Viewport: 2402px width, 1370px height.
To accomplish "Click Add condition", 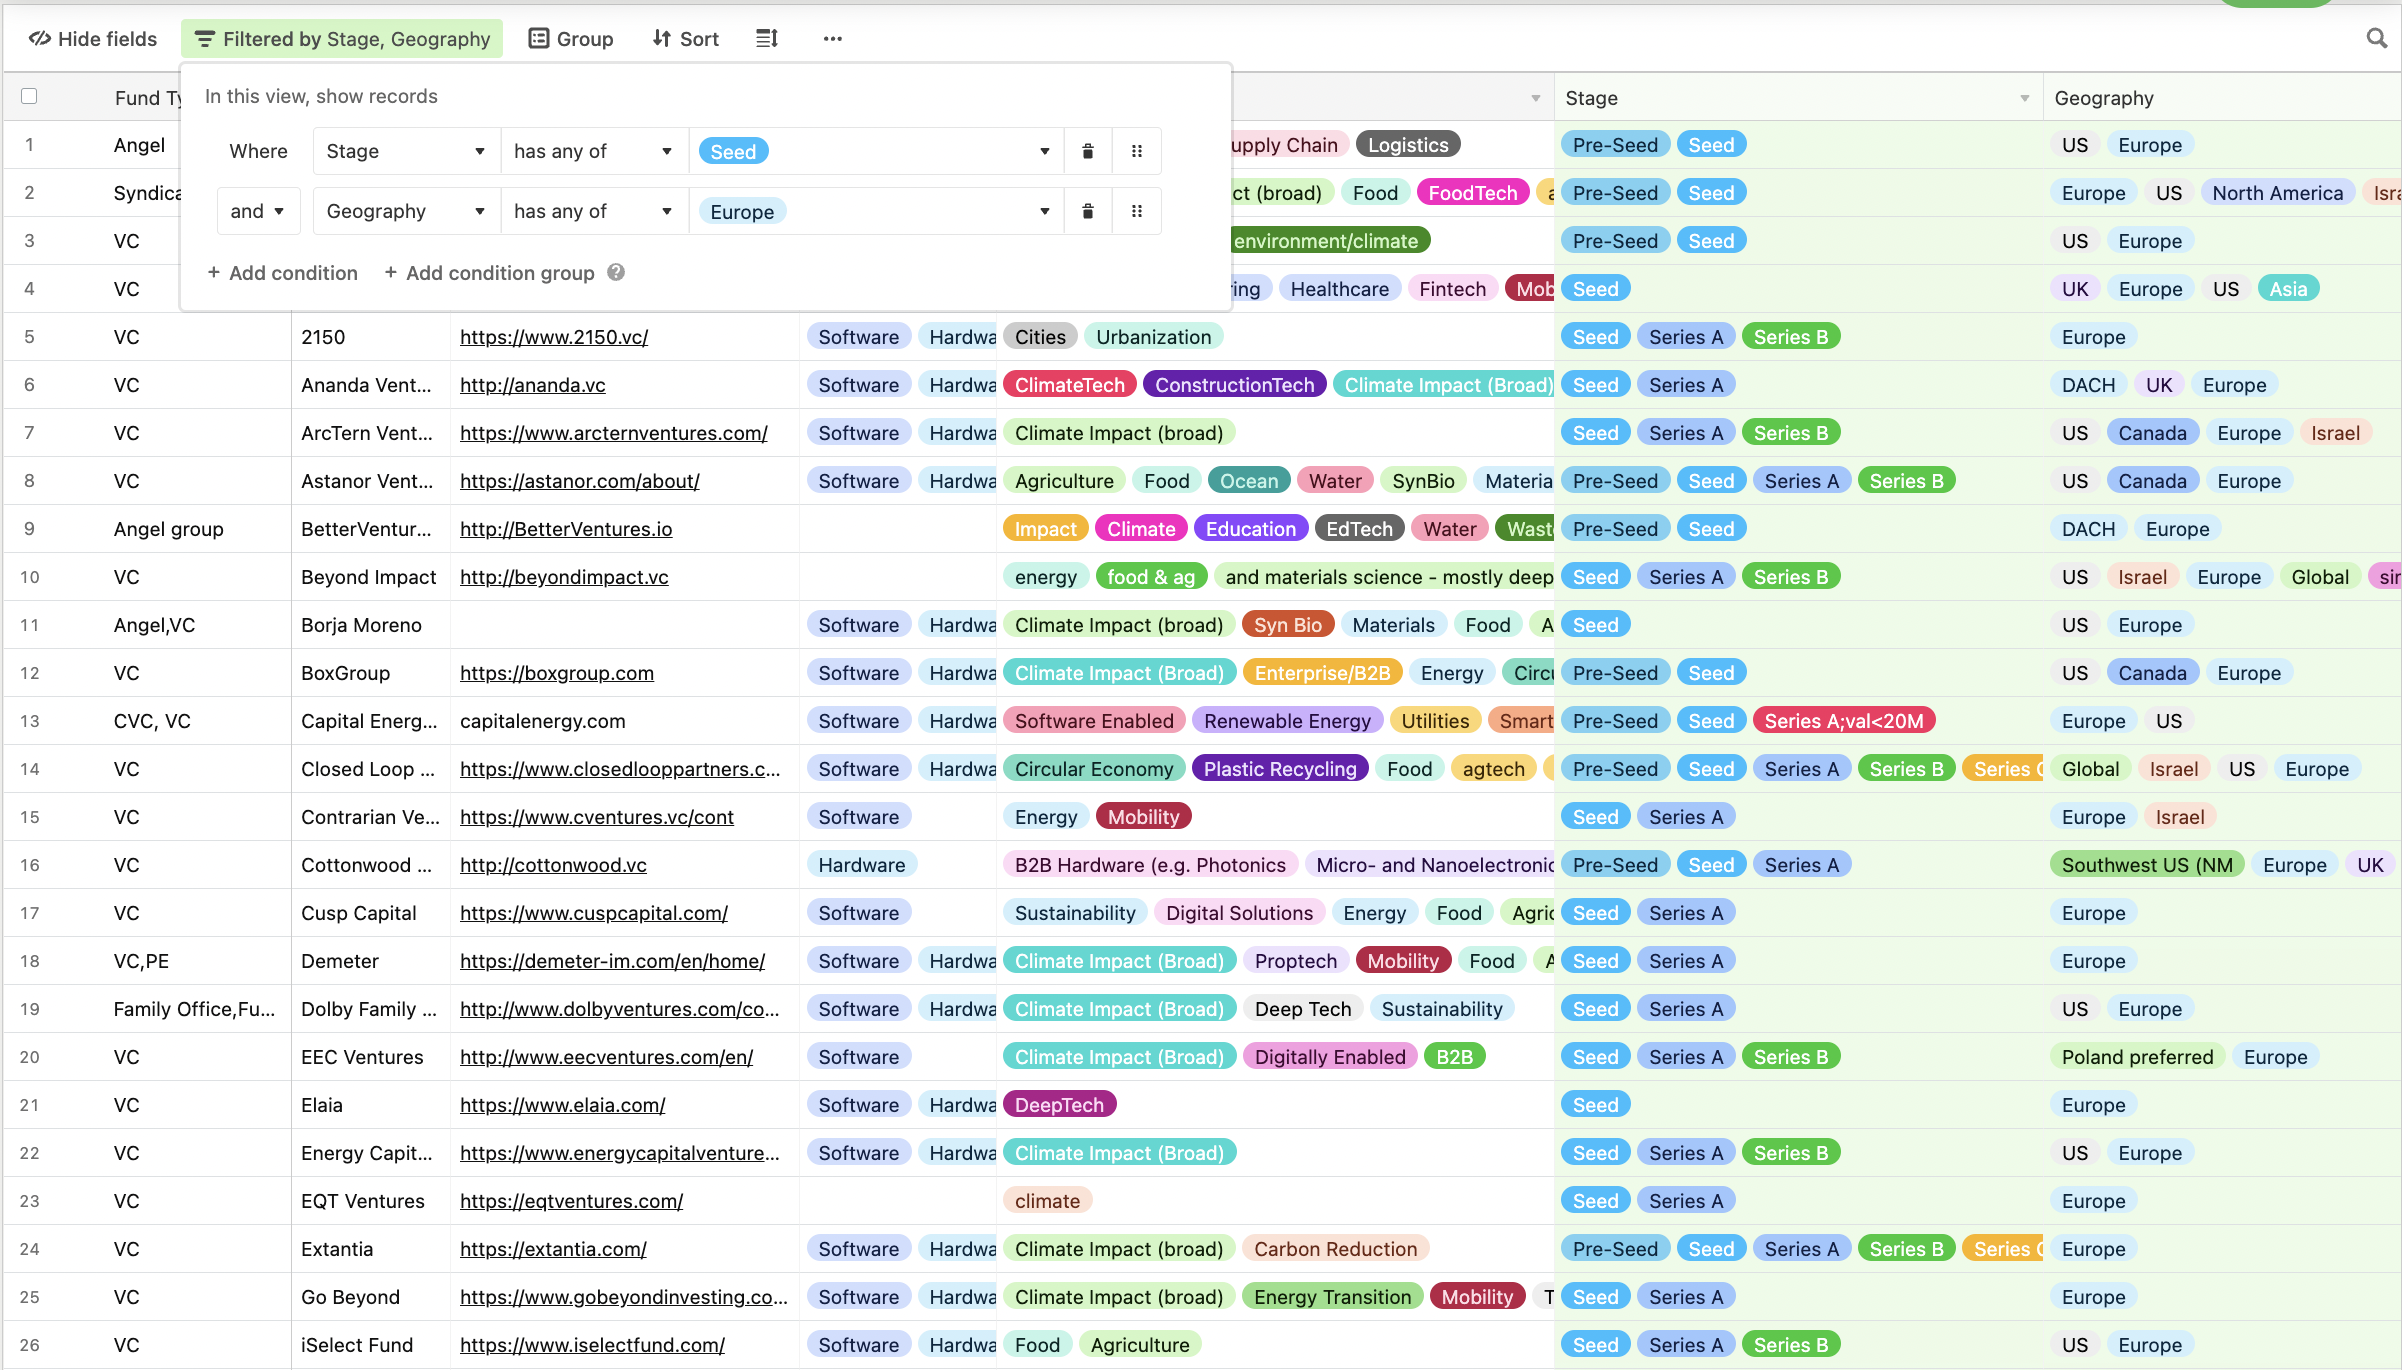I will click(283, 273).
